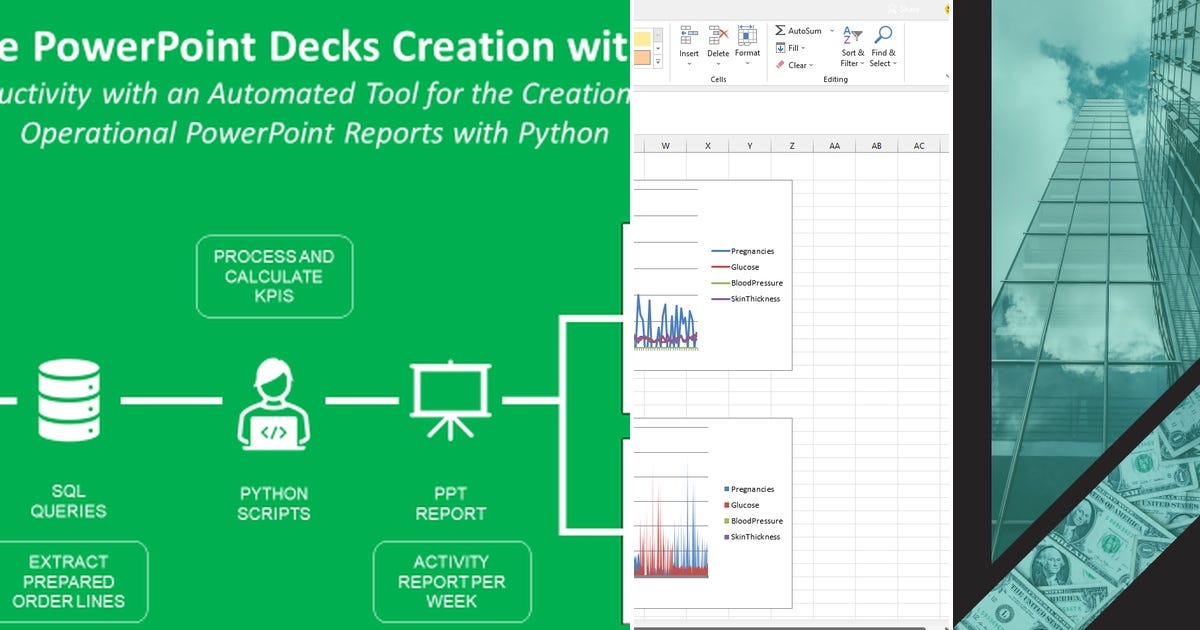1200x630 pixels.
Task: Select the Clear eraser icon
Action: [x=780, y=65]
